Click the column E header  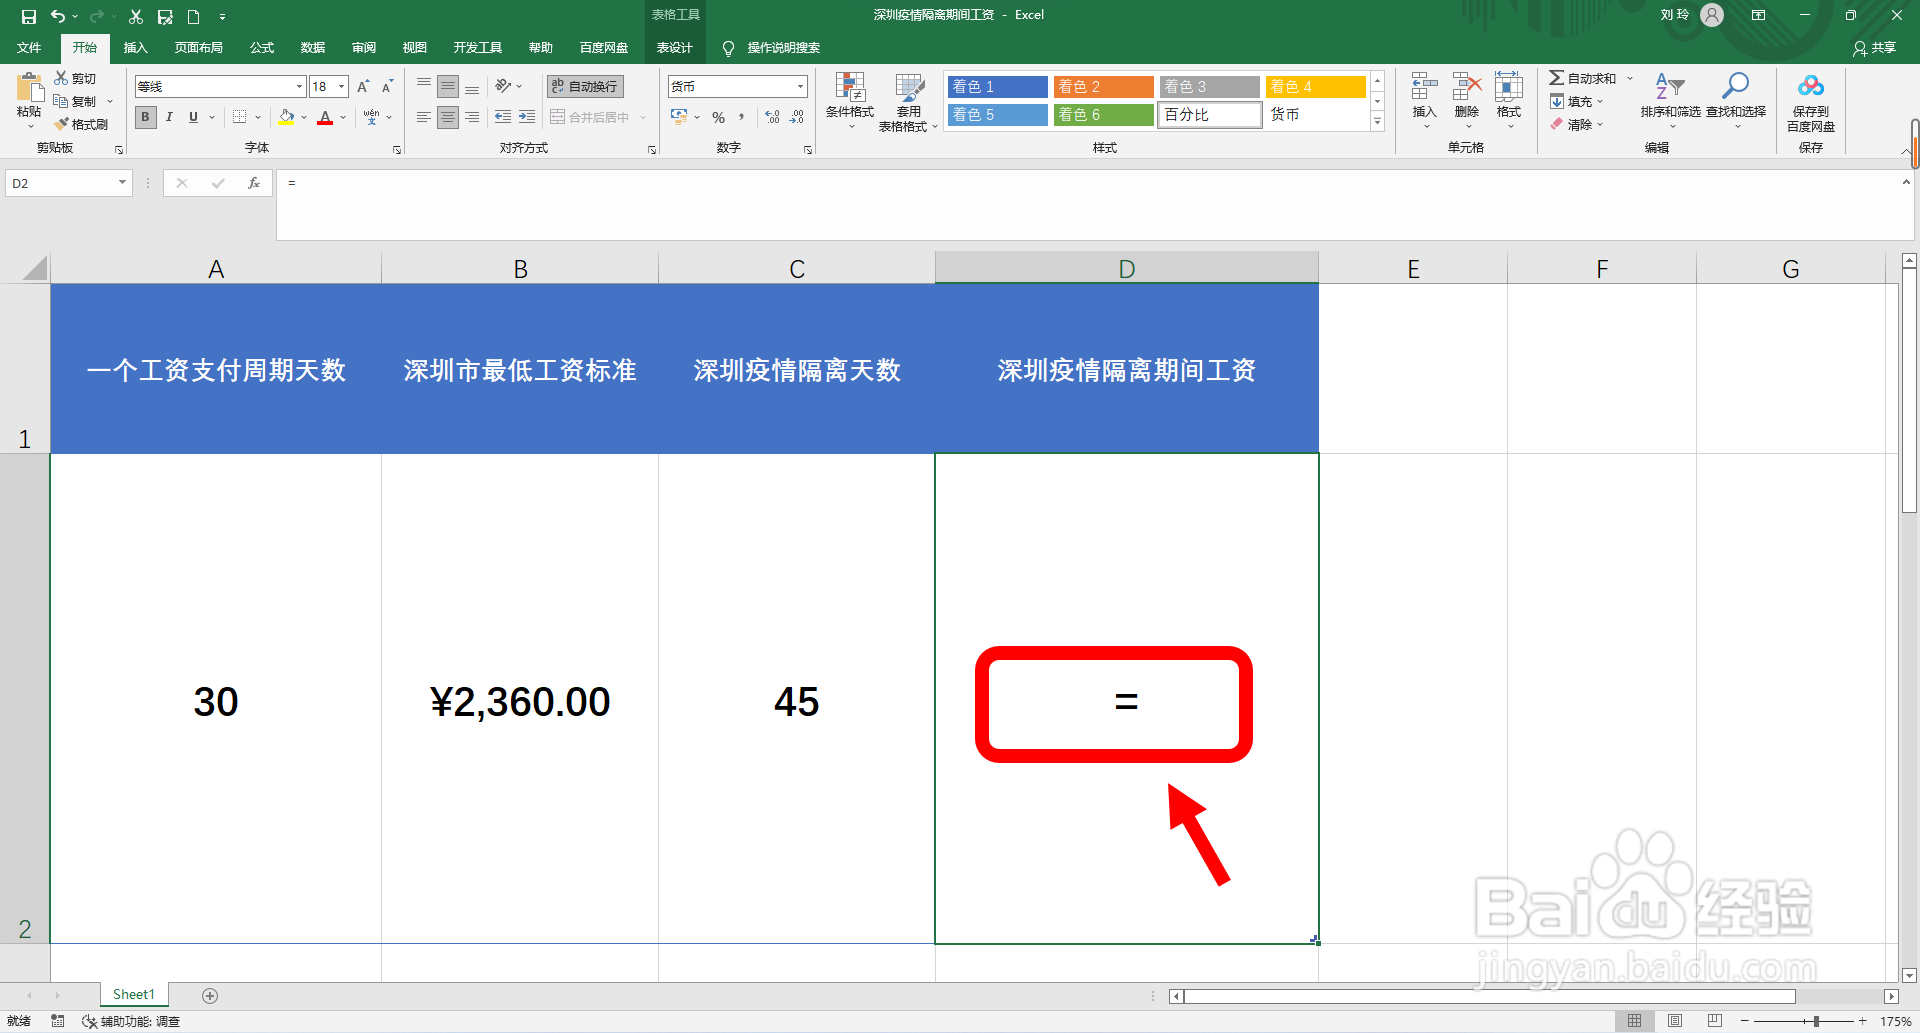[1413, 269]
